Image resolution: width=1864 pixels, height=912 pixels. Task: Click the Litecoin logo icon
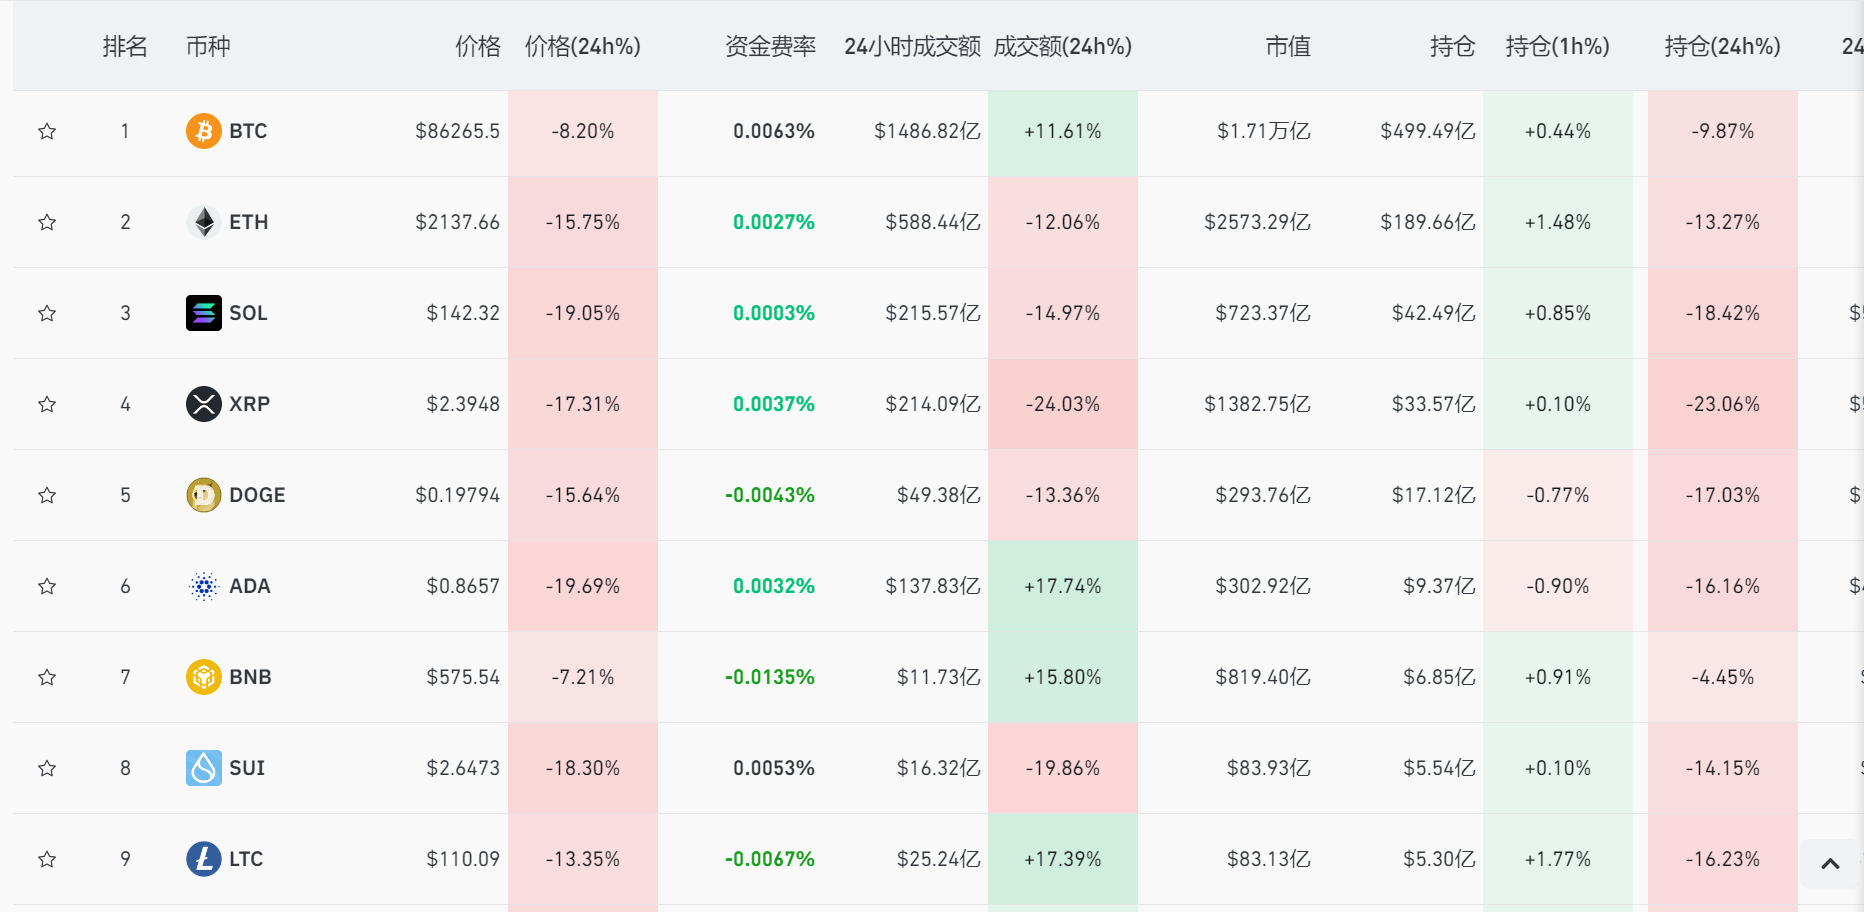[203, 859]
